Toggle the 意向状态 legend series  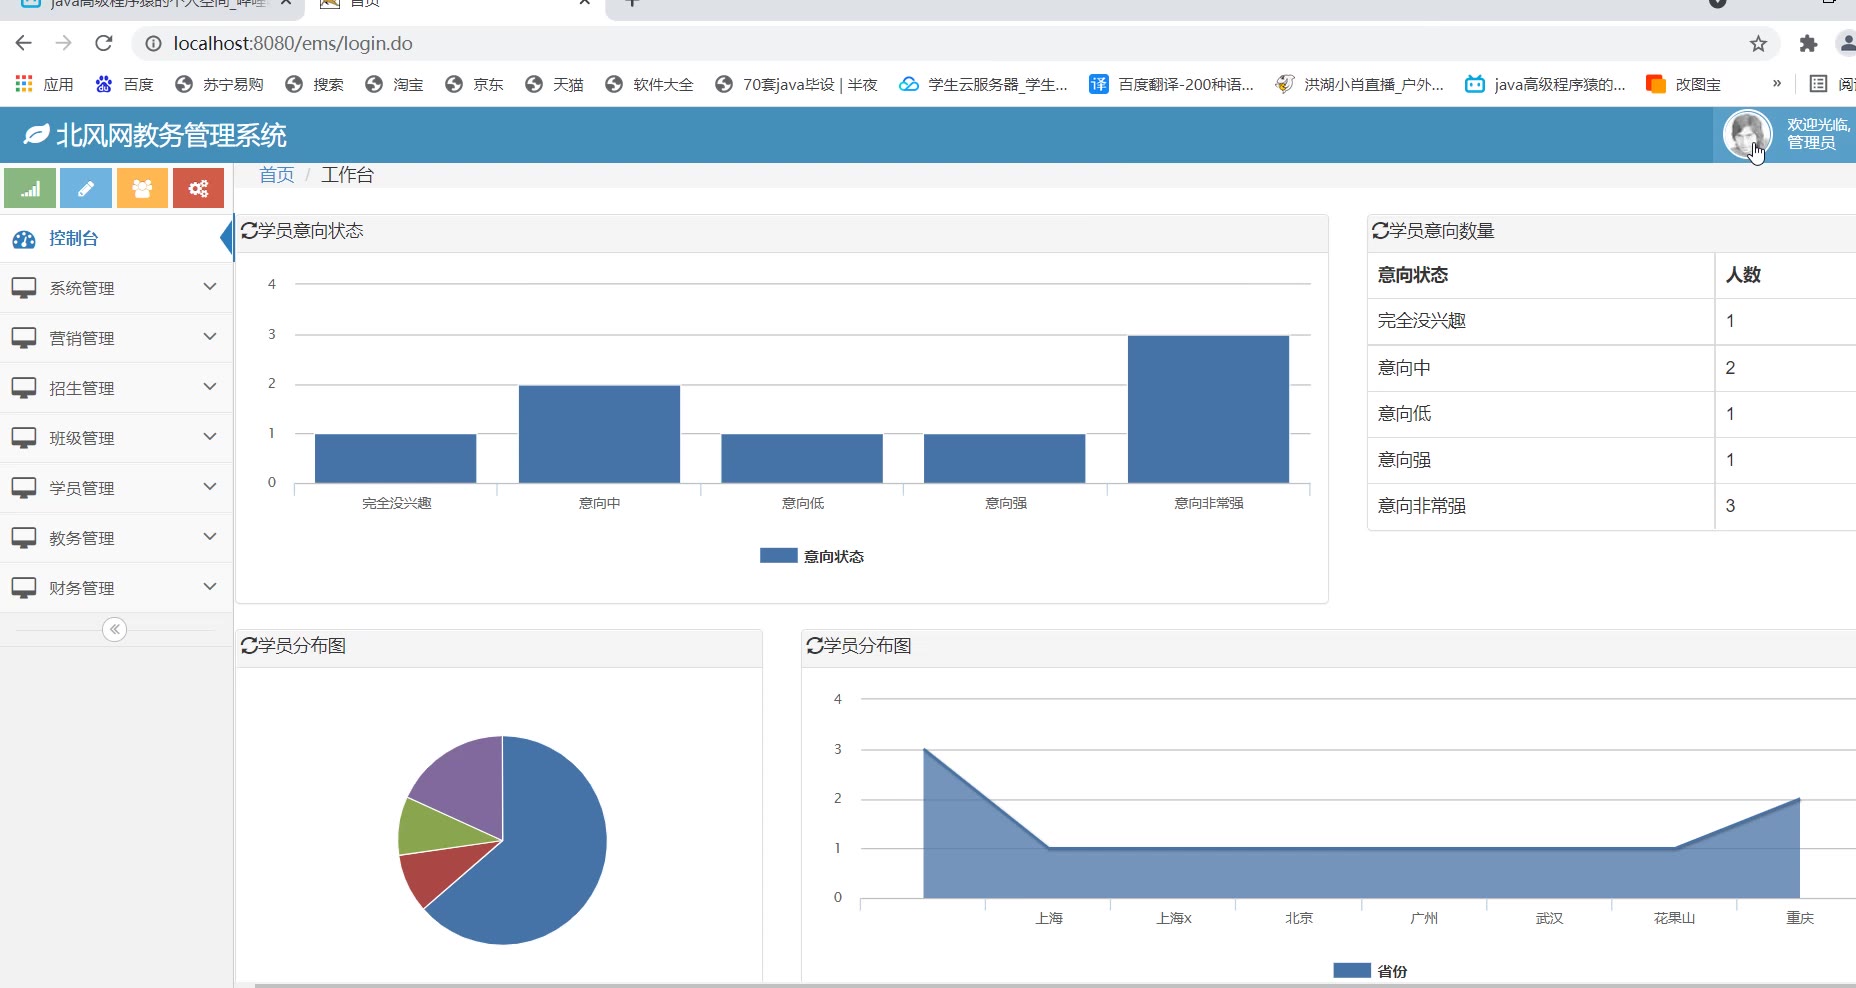[x=812, y=556]
